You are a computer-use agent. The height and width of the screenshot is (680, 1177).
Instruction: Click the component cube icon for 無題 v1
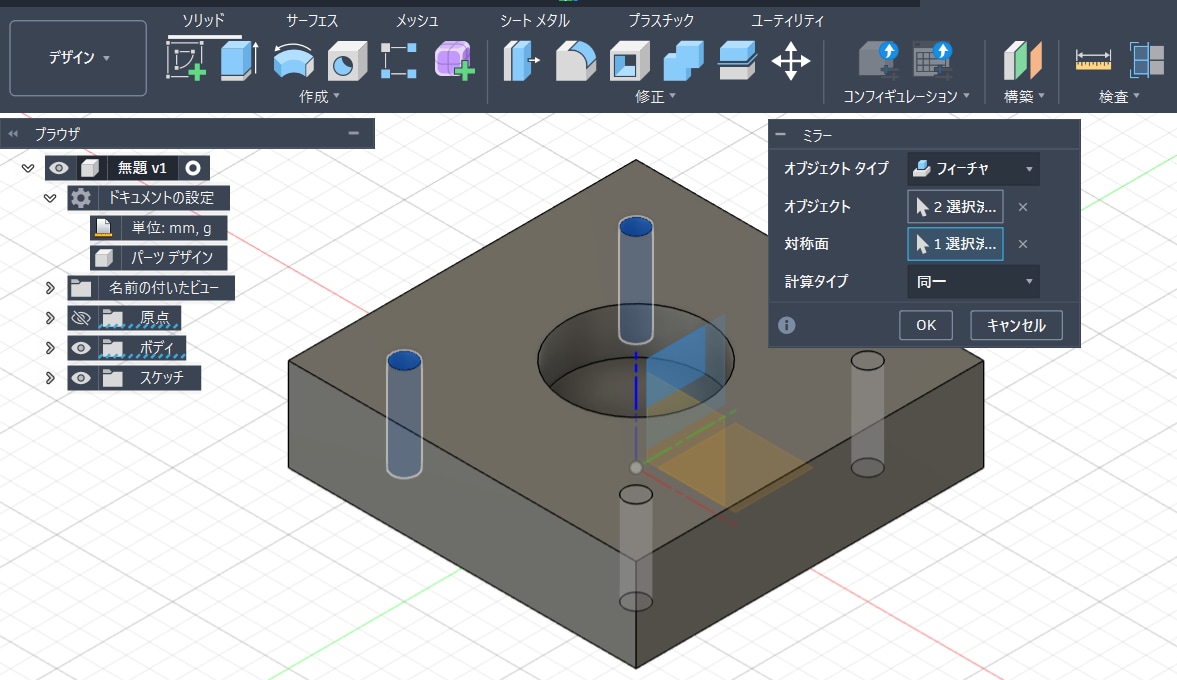[x=90, y=168]
